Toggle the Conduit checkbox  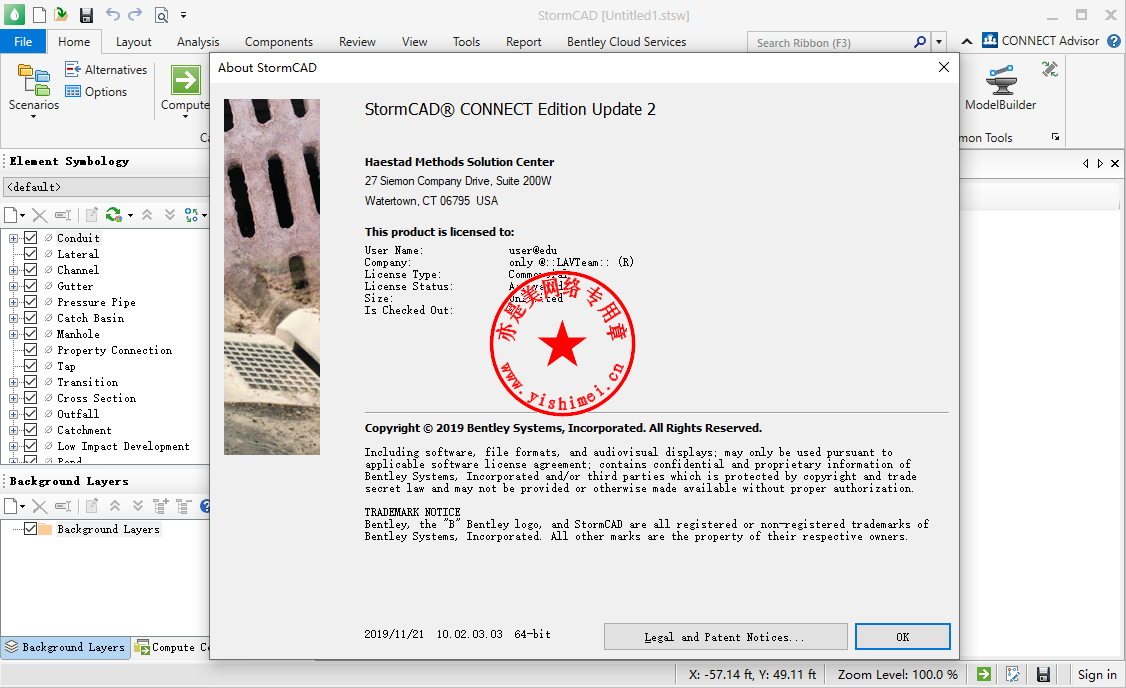(30, 238)
